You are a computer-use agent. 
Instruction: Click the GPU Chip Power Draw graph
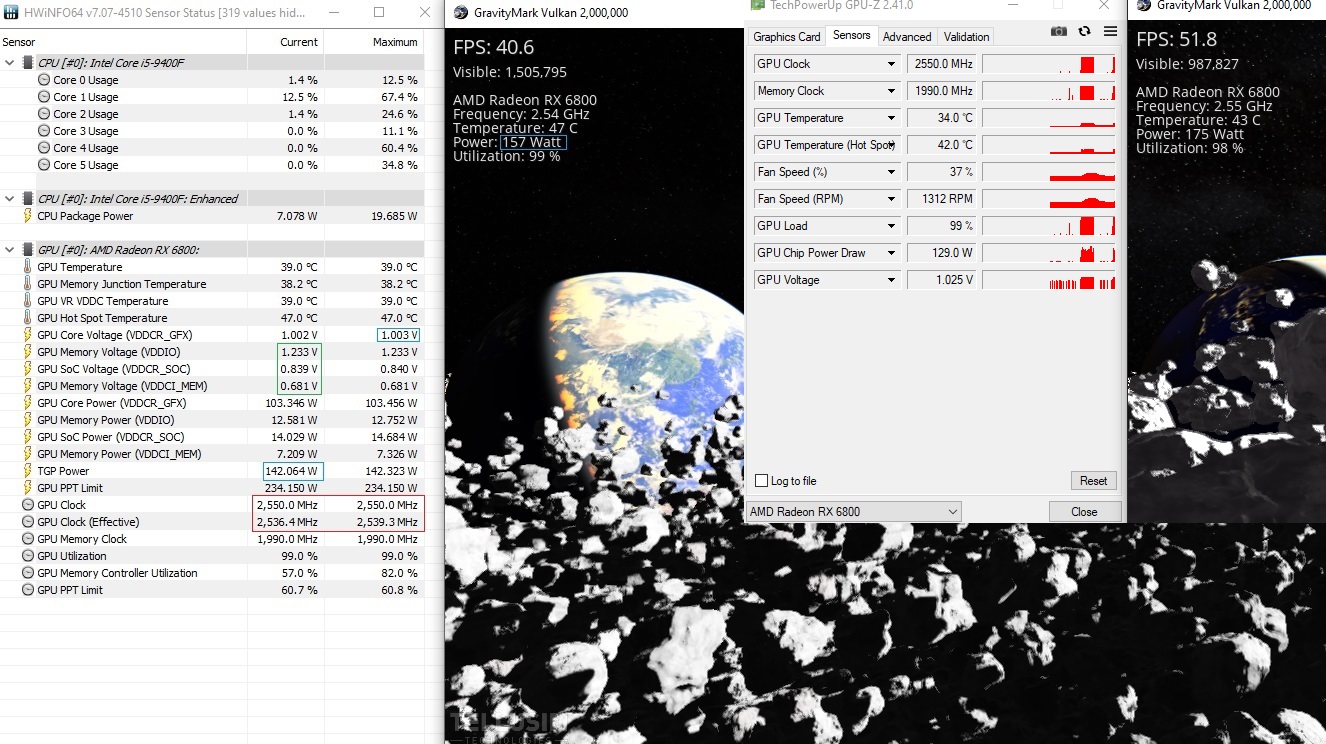coord(1049,253)
